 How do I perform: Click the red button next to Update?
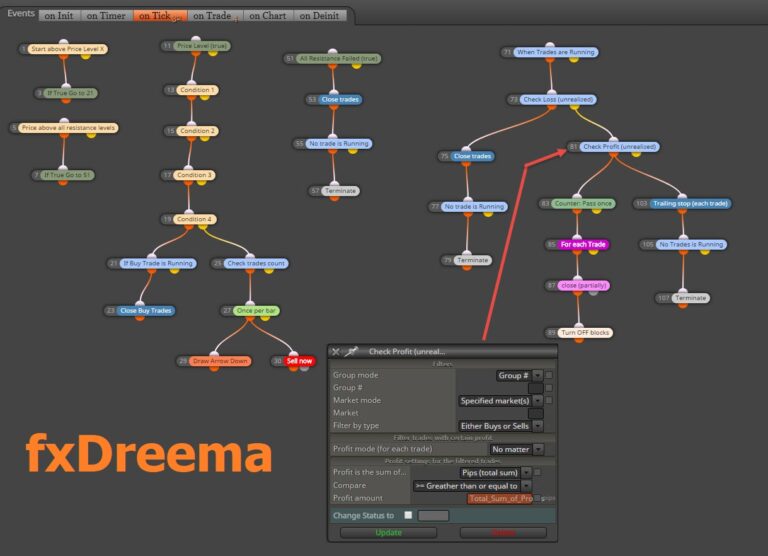(x=503, y=532)
